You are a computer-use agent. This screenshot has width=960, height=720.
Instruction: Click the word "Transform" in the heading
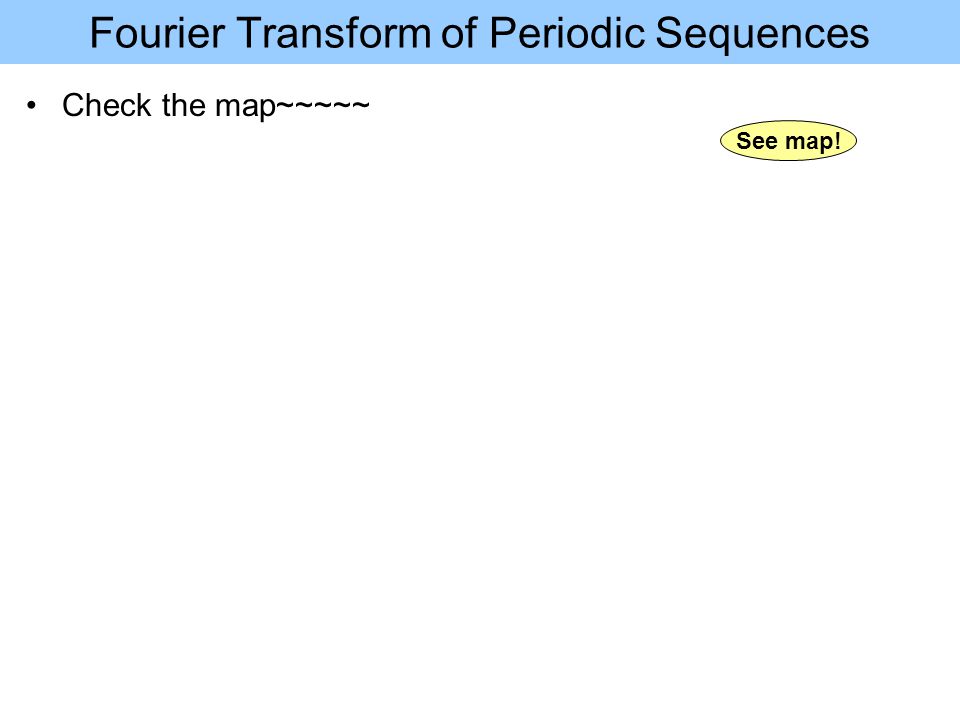(334, 32)
